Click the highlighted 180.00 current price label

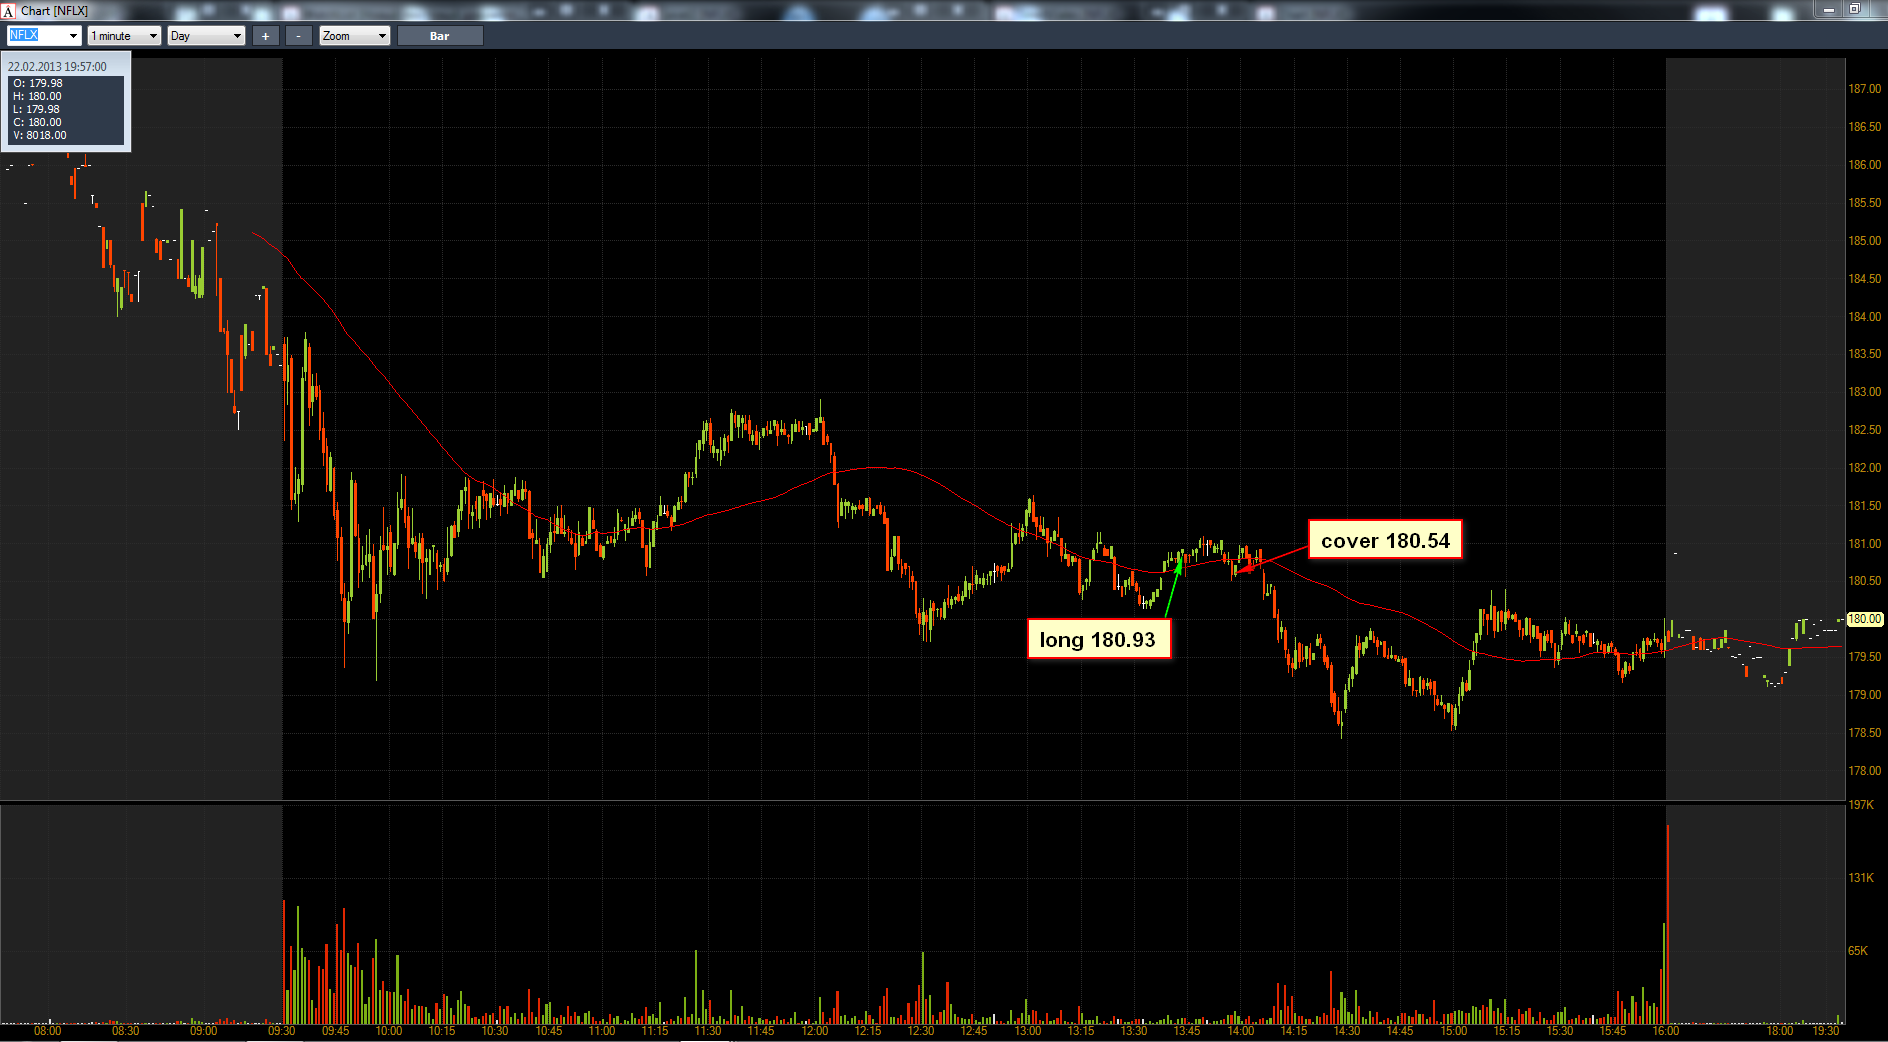1865,619
